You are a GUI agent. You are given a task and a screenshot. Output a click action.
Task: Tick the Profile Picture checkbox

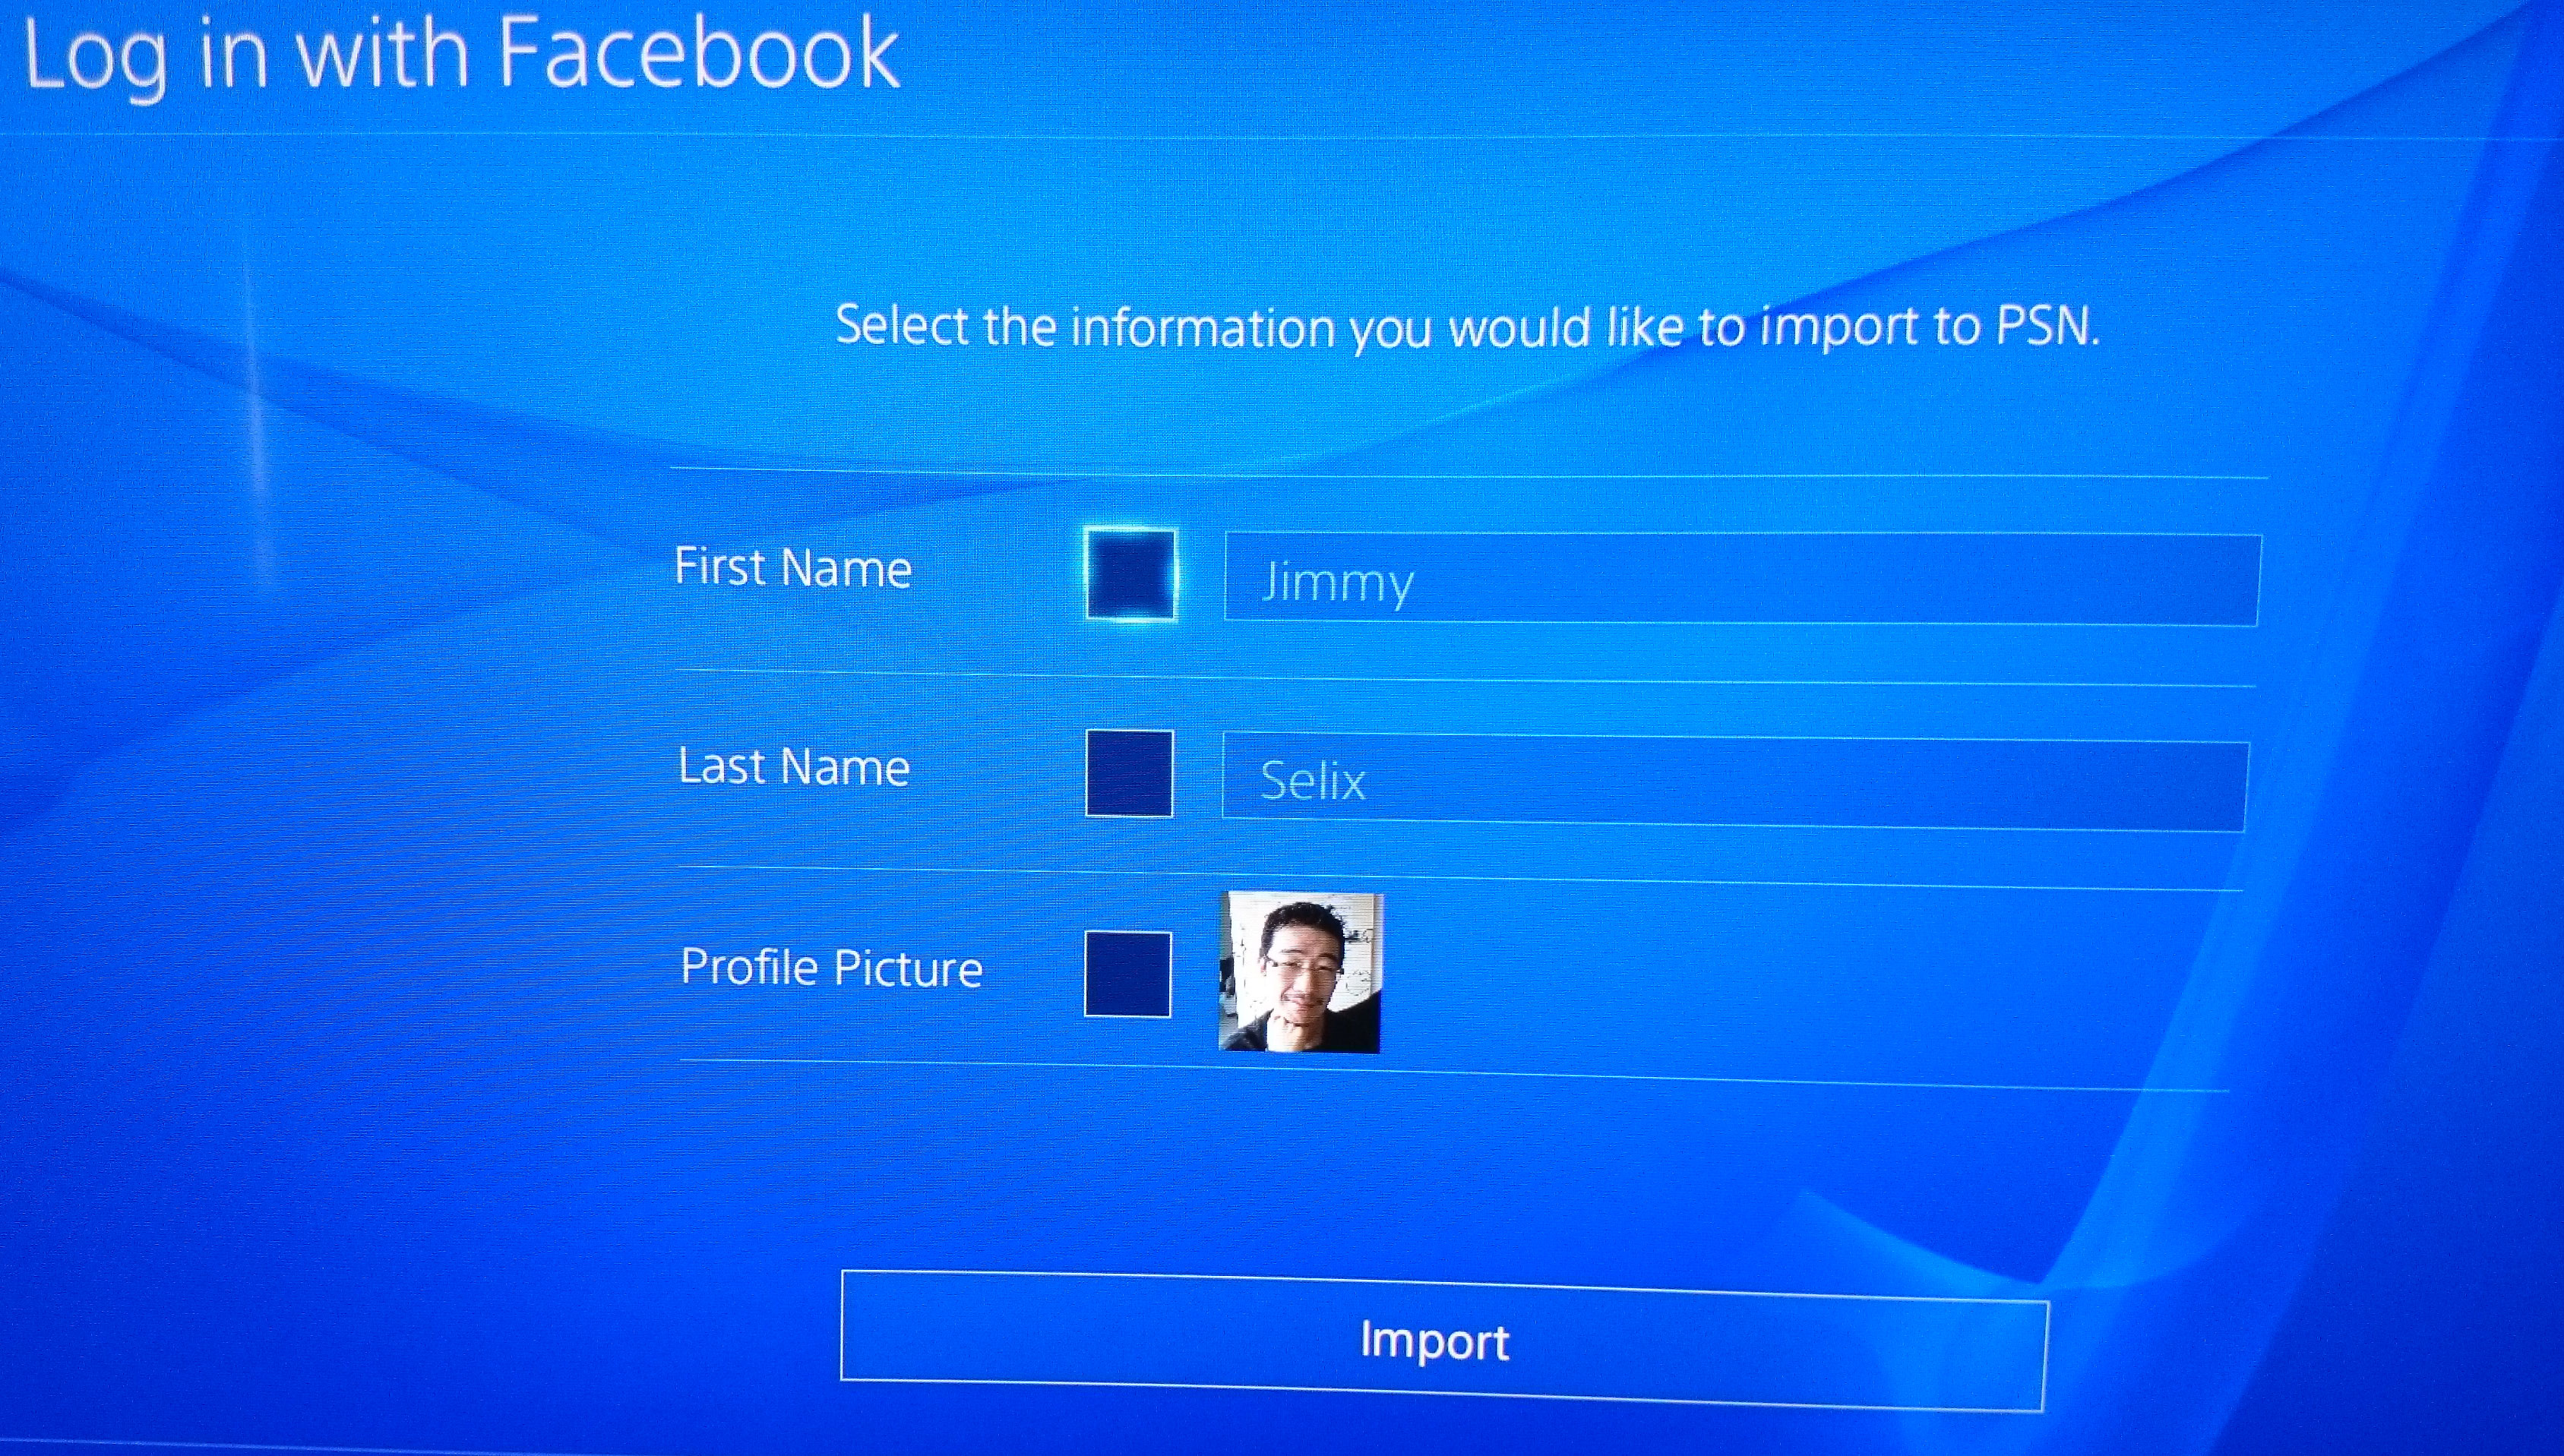1128,974
